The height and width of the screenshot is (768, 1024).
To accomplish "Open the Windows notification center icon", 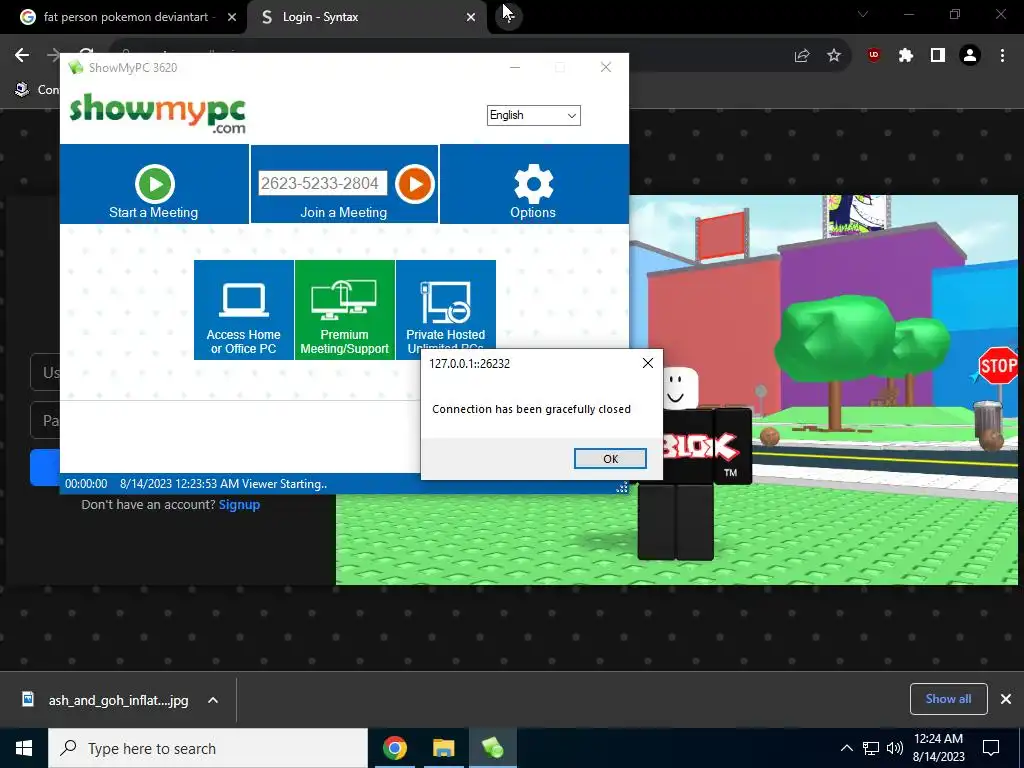I will 991,748.
